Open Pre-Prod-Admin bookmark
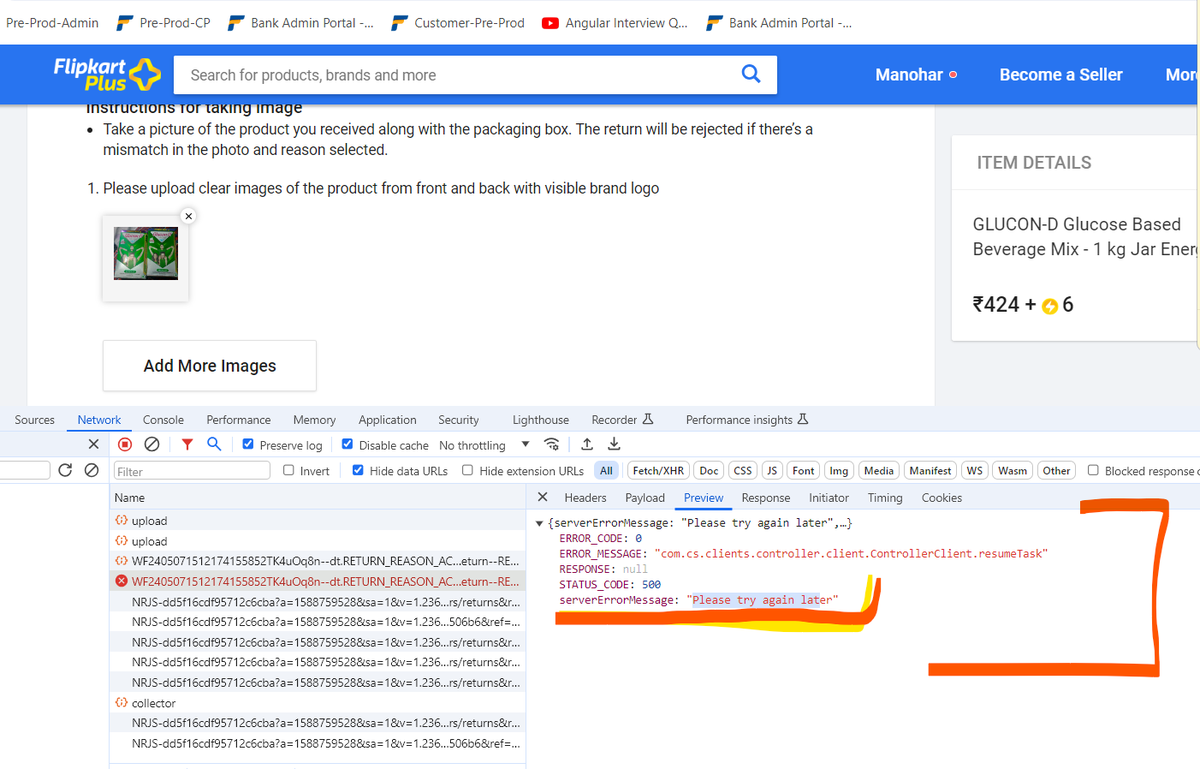Viewport: 1200px width, 769px height. tap(52, 22)
